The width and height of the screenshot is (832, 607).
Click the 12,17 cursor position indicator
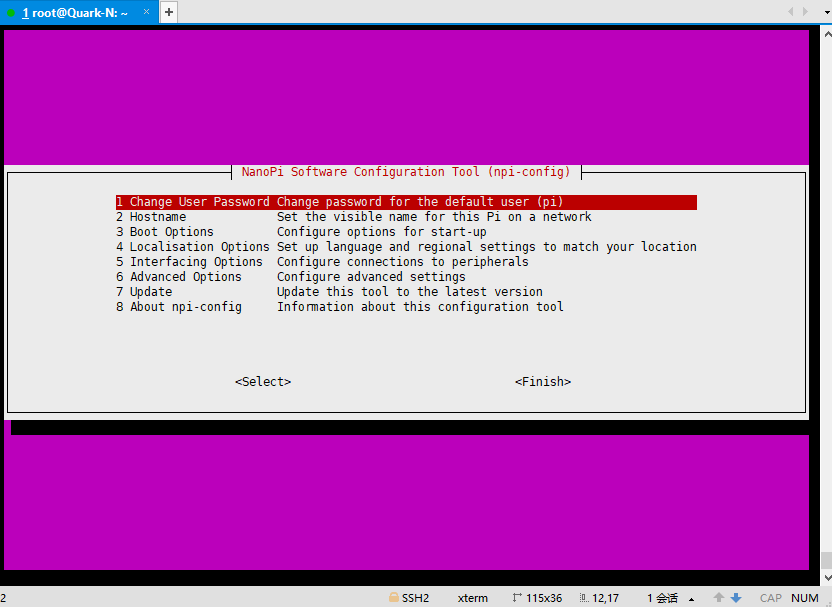coord(599,598)
